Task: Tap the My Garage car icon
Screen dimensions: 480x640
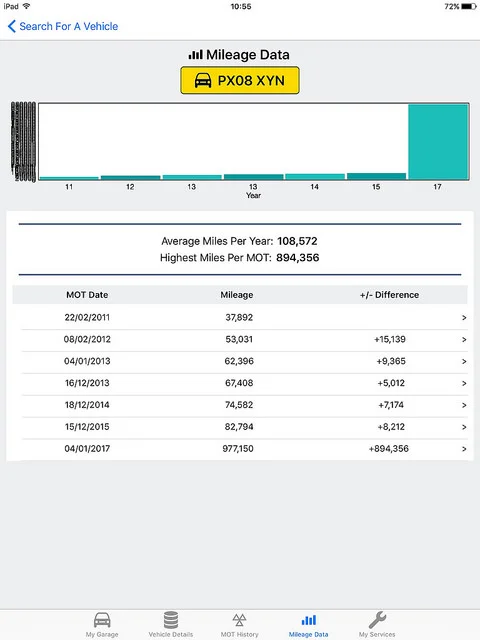Action: [x=102, y=620]
